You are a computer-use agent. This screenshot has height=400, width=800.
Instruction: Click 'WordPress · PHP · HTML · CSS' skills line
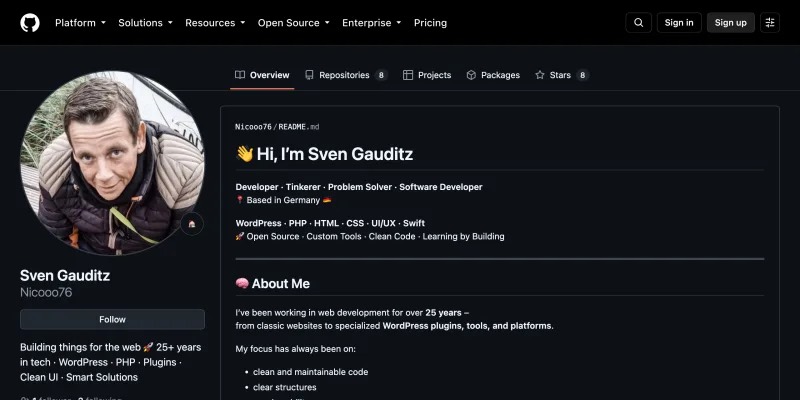tap(330, 223)
